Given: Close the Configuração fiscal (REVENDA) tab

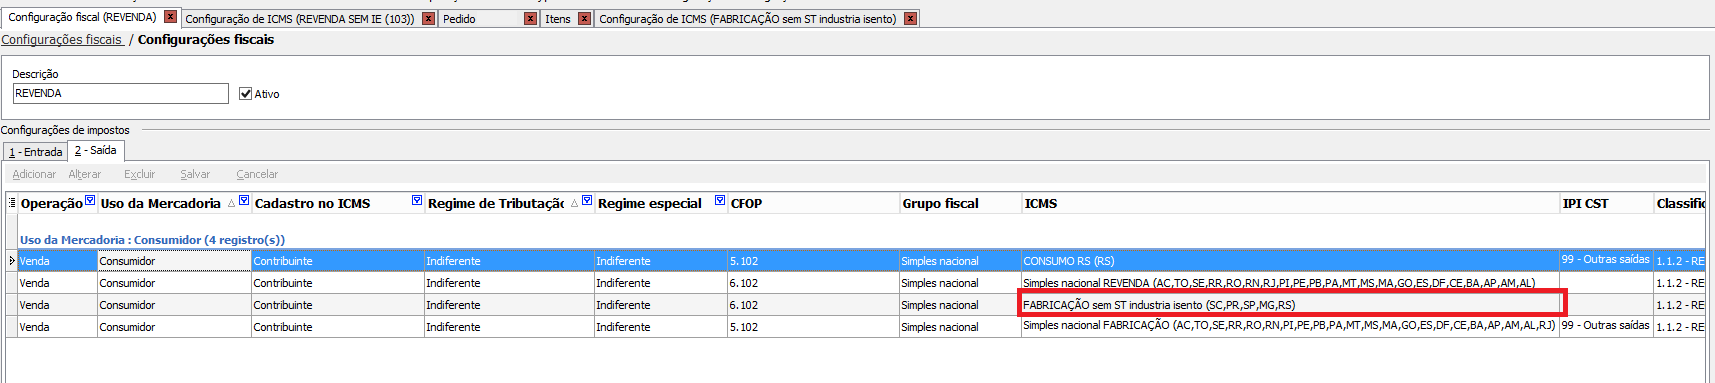Looking at the screenshot, I should point(171,17).
